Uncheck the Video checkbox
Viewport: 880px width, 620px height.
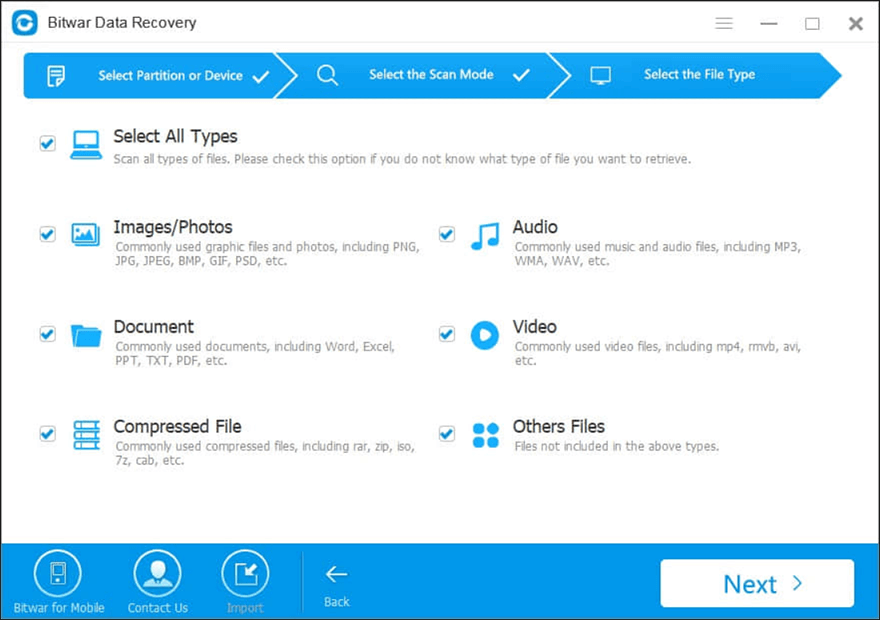447,334
